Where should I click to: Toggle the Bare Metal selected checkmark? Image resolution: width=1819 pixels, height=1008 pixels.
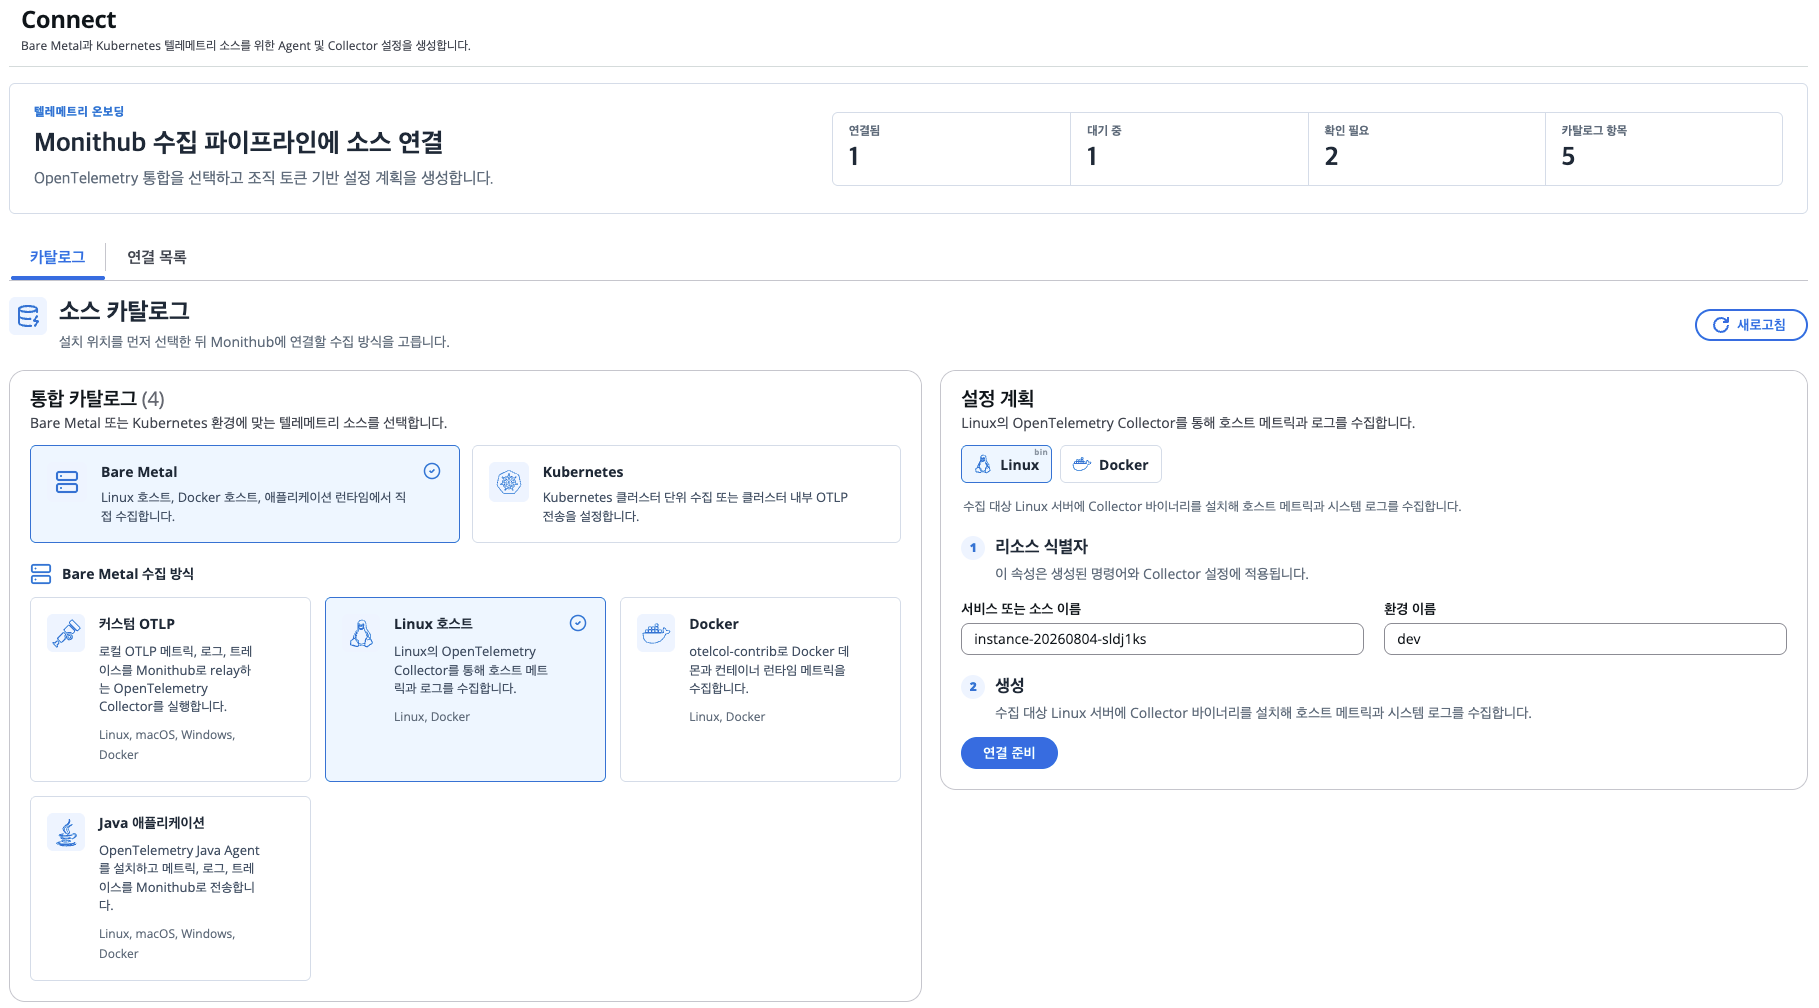tap(432, 471)
